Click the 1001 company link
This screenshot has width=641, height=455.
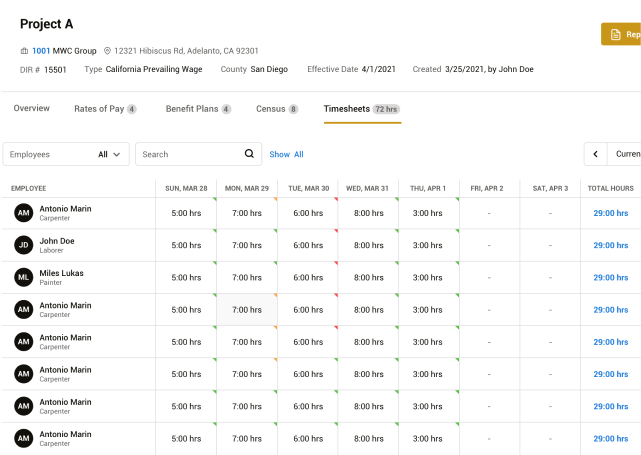click(41, 50)
